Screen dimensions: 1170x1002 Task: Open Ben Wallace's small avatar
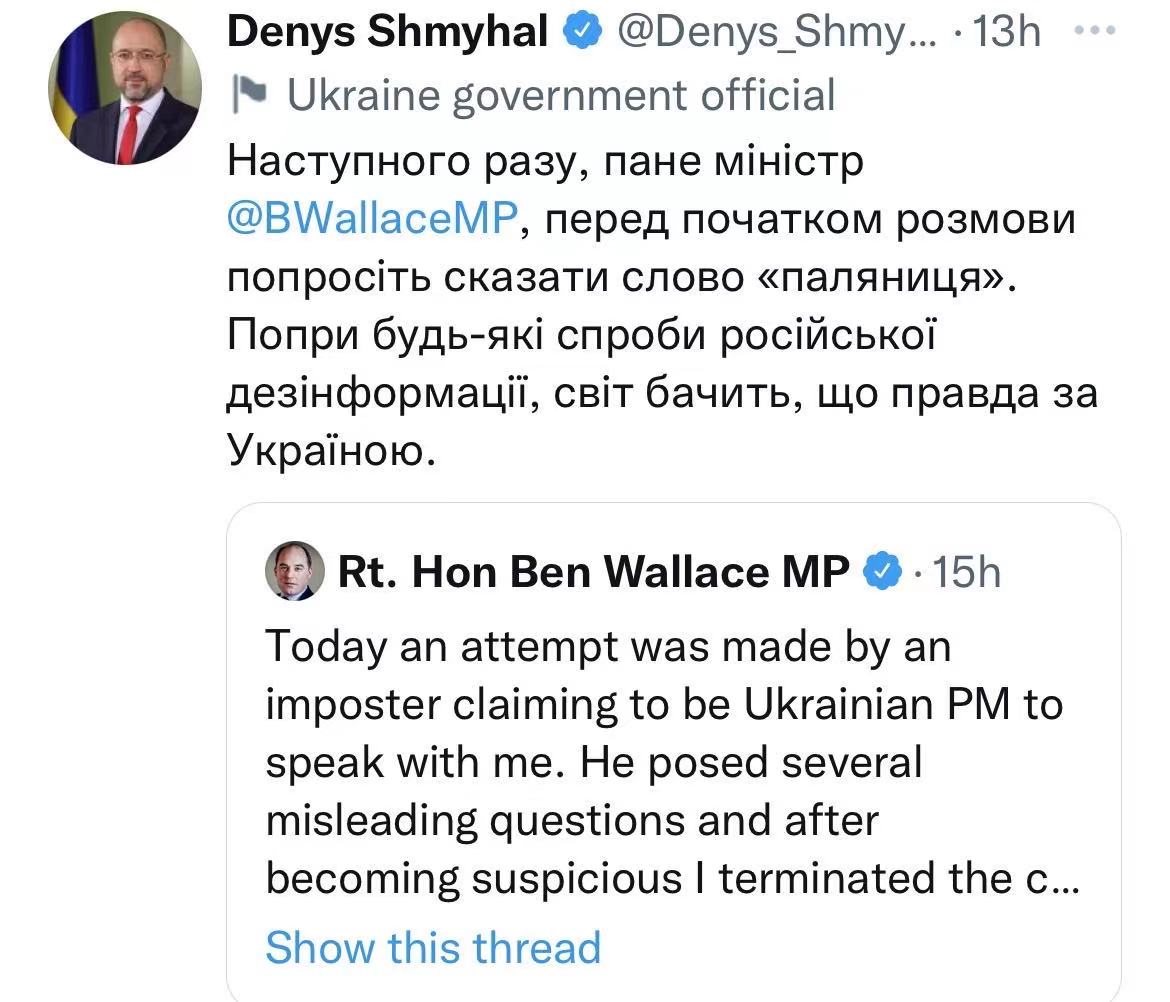coord(294,572)
